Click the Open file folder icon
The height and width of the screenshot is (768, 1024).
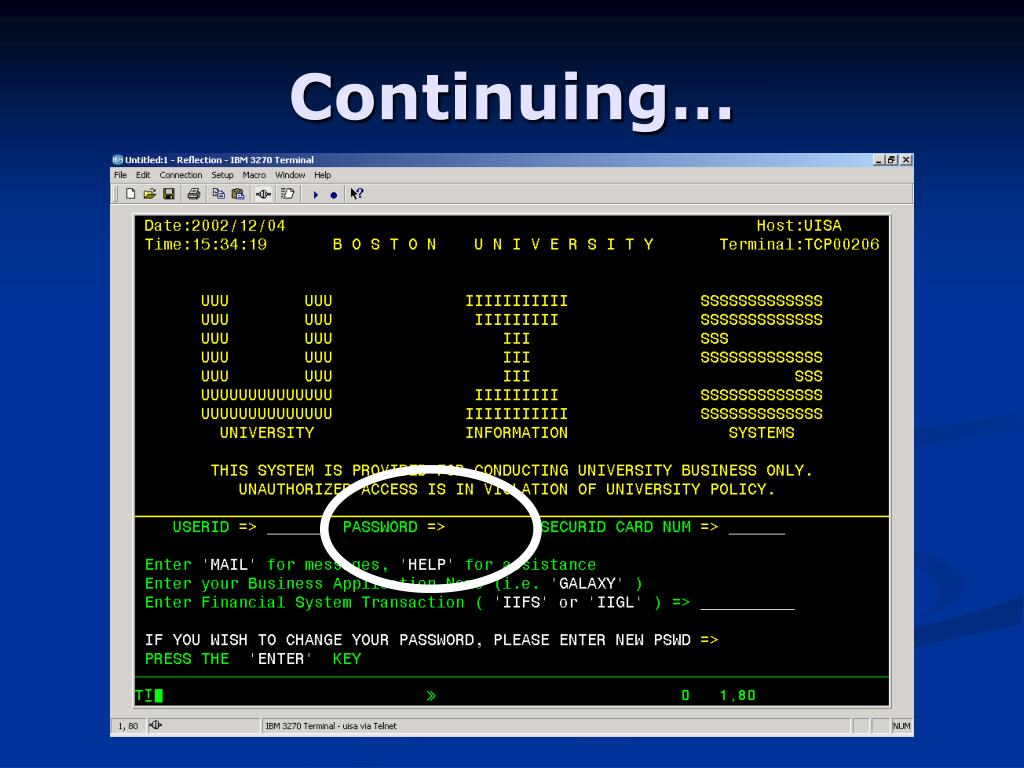tap(150, 194)
